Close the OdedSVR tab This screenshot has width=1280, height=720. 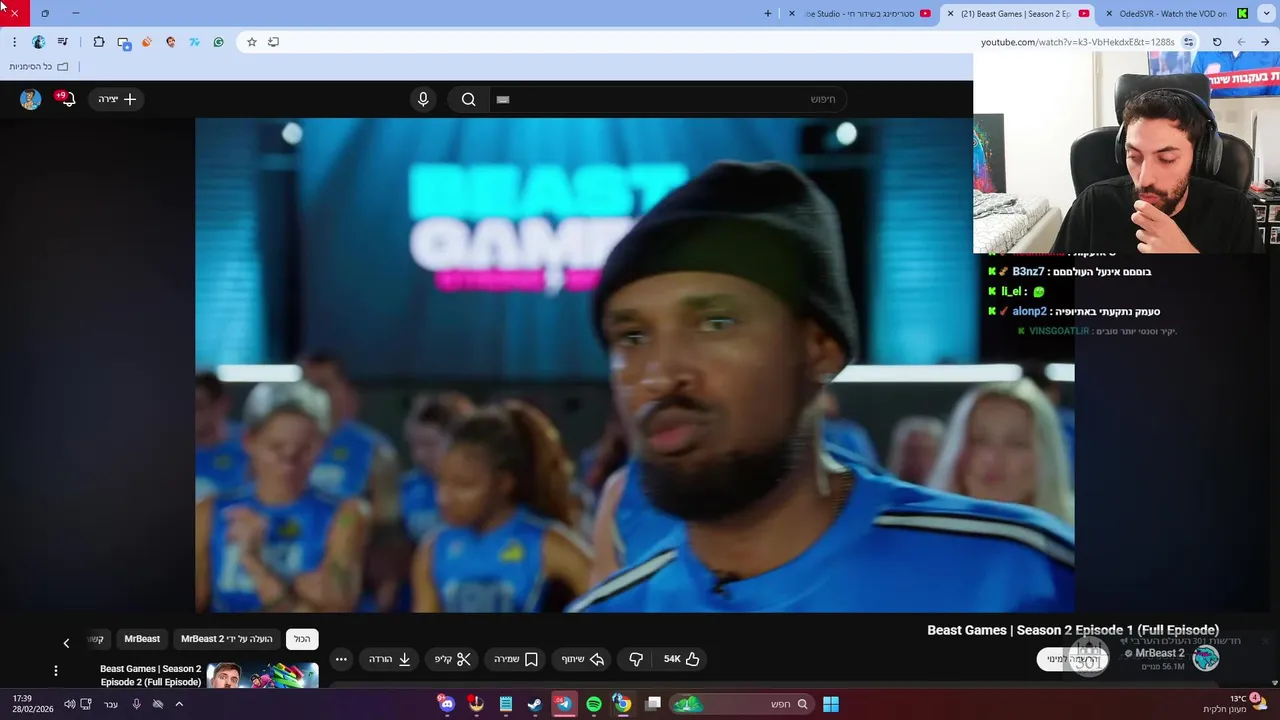(x=1109, y=14)
